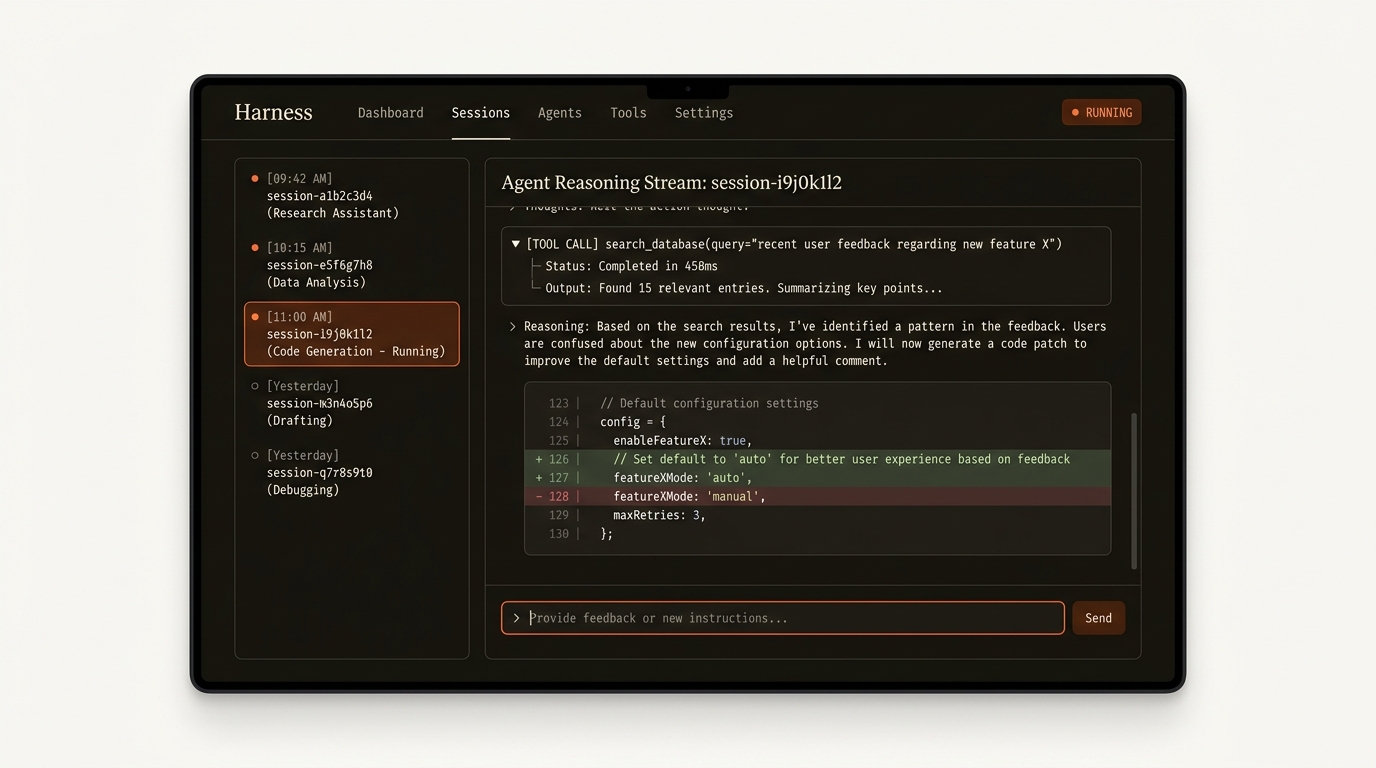This screenshot has height=768, width=1376.
Task: Click the prompt chevron in the input box
Action: 517,618
